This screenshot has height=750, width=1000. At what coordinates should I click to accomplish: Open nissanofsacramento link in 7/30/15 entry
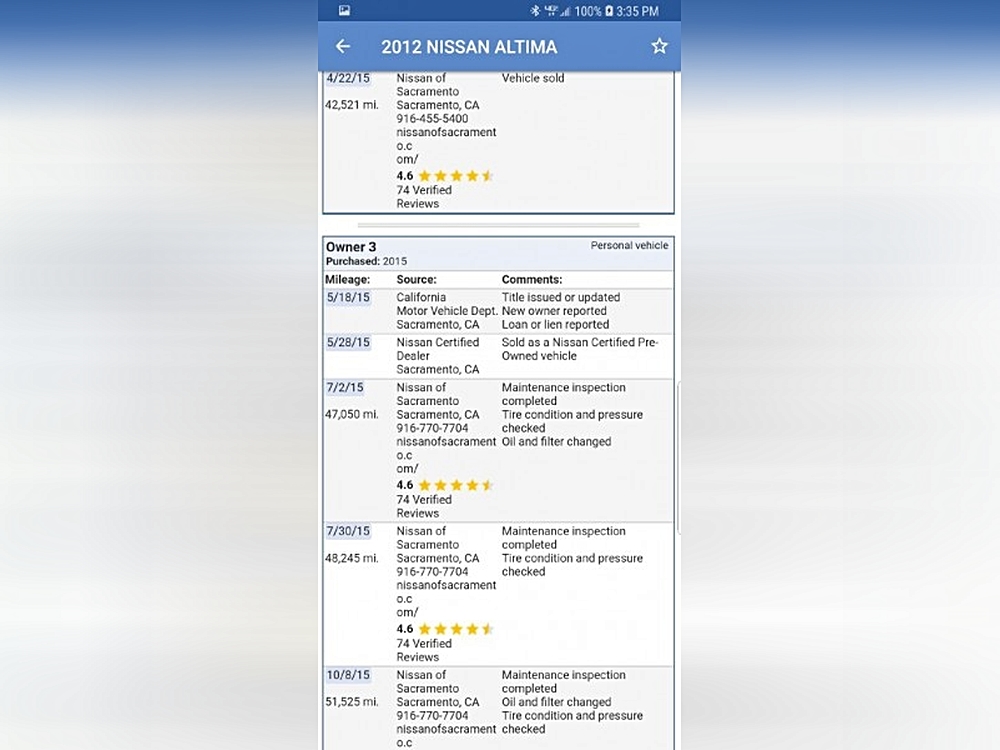point(446,599)
